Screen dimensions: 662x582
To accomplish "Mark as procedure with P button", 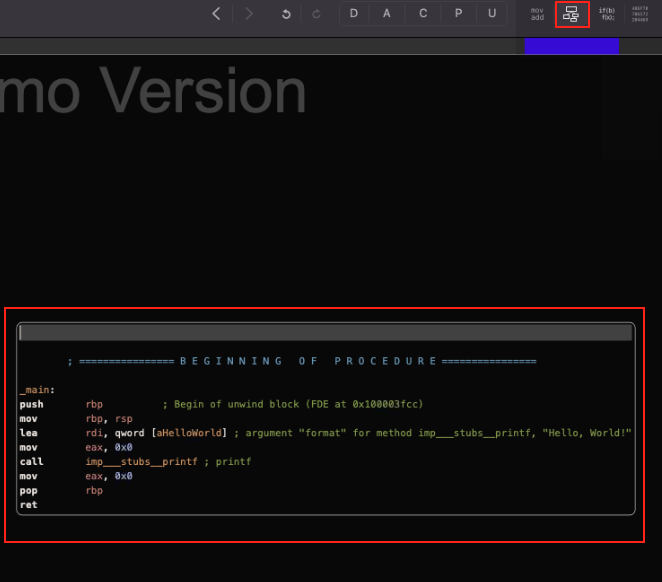I will [457, 14].
